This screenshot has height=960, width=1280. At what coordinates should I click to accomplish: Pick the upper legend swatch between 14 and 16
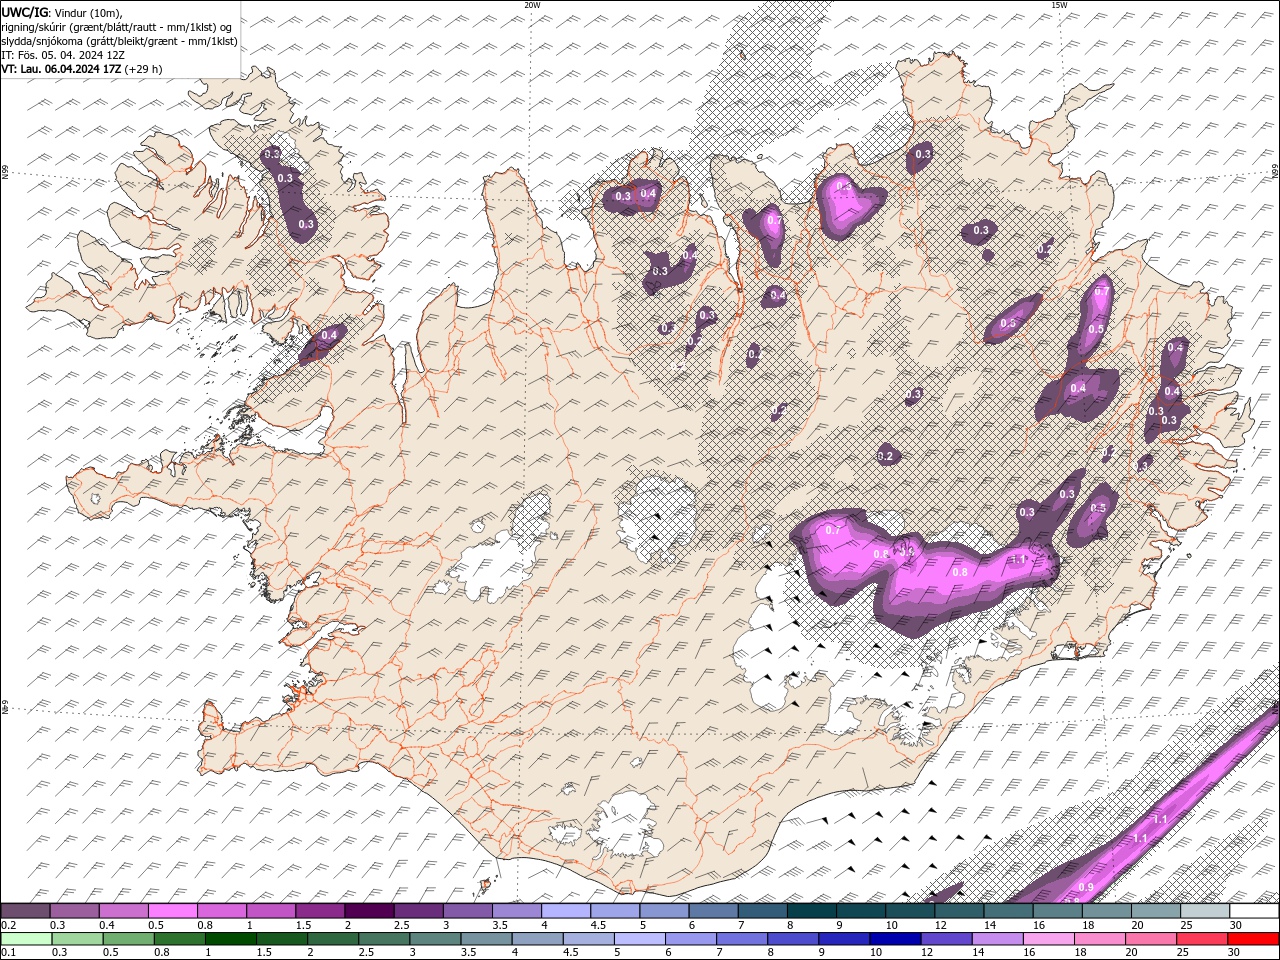[x=1007, y=911]
